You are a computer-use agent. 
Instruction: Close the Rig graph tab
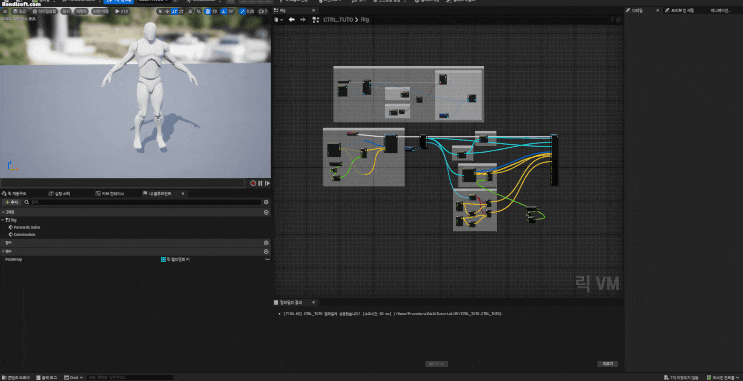[314, 10]
